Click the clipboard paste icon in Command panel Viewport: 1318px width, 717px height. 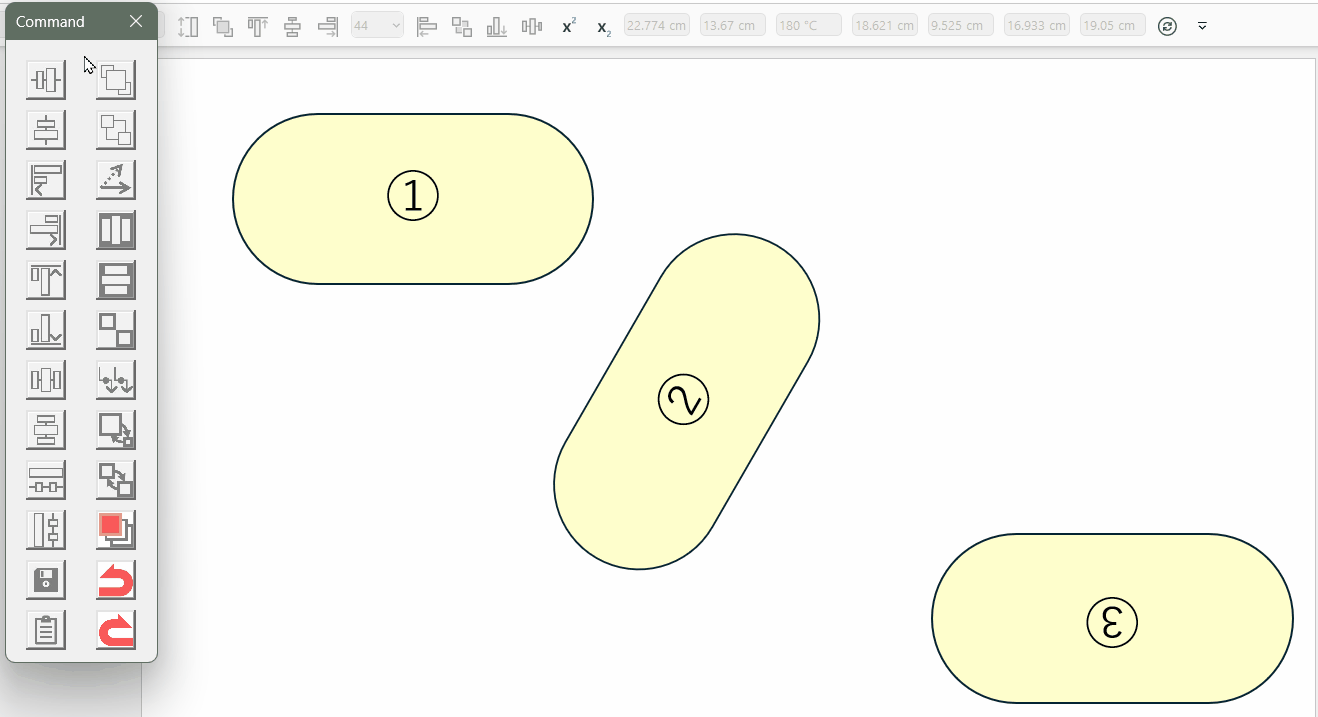[x=46, y=630]
